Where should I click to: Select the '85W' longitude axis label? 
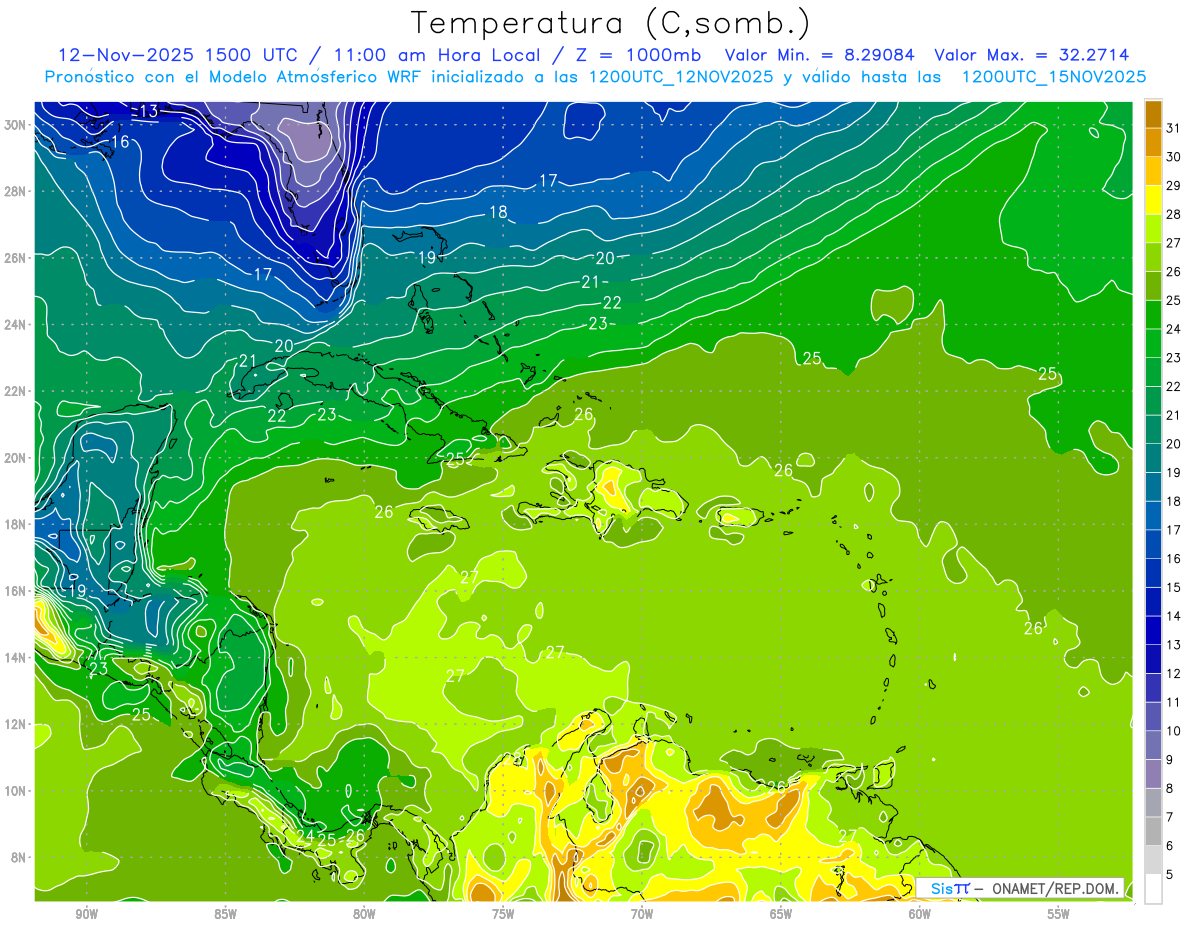[x=225, y=914]
